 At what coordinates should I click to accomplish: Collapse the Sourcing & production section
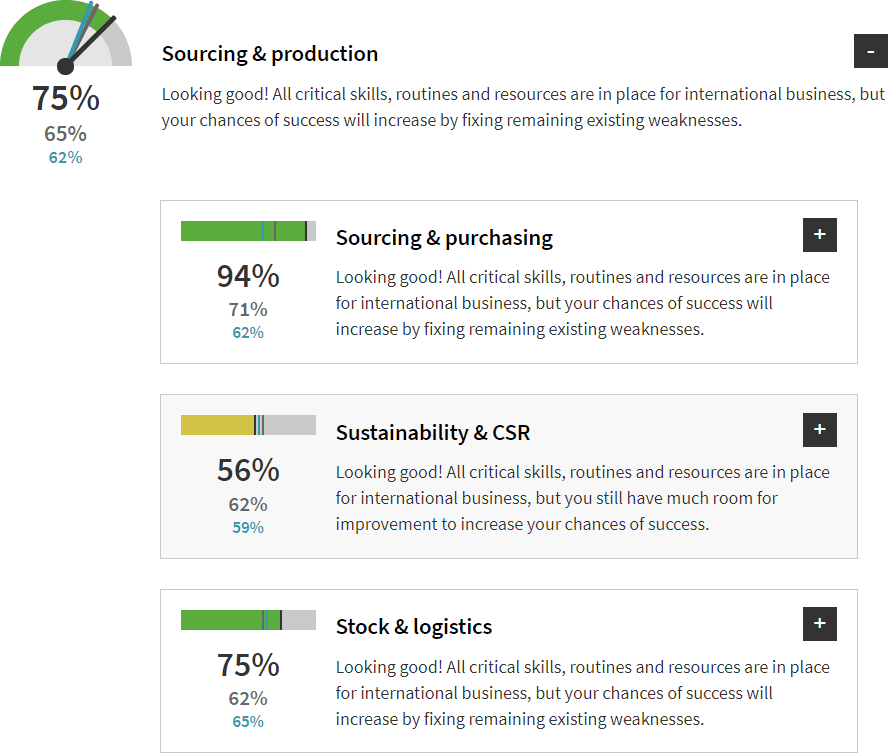[x=870, y=51]
